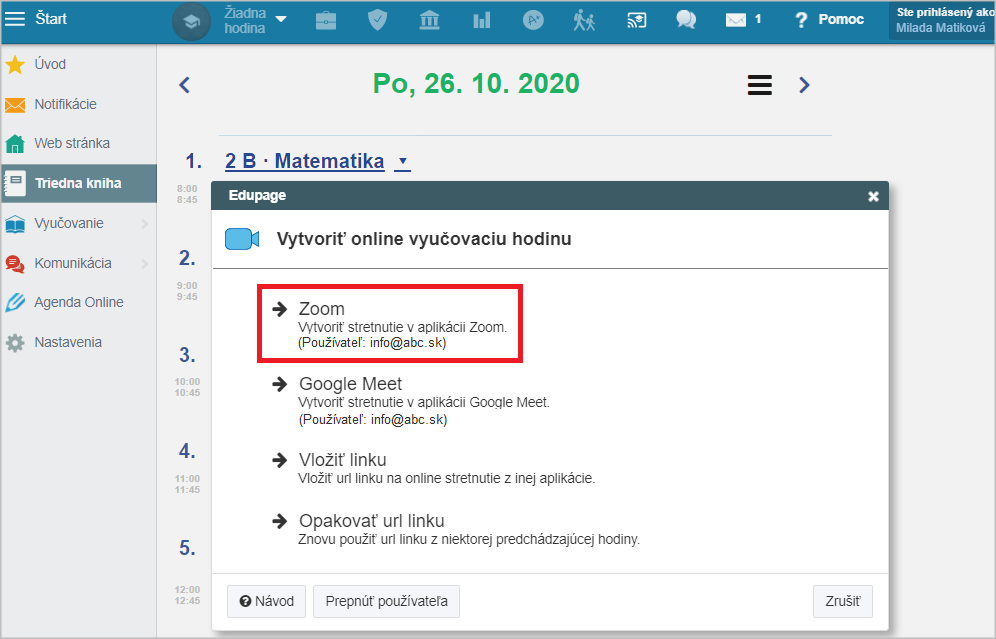The image size is (996, 639).
Task: Open Agenda Online in sidebar
Action: pyautogui.click(x=79, y=302)
